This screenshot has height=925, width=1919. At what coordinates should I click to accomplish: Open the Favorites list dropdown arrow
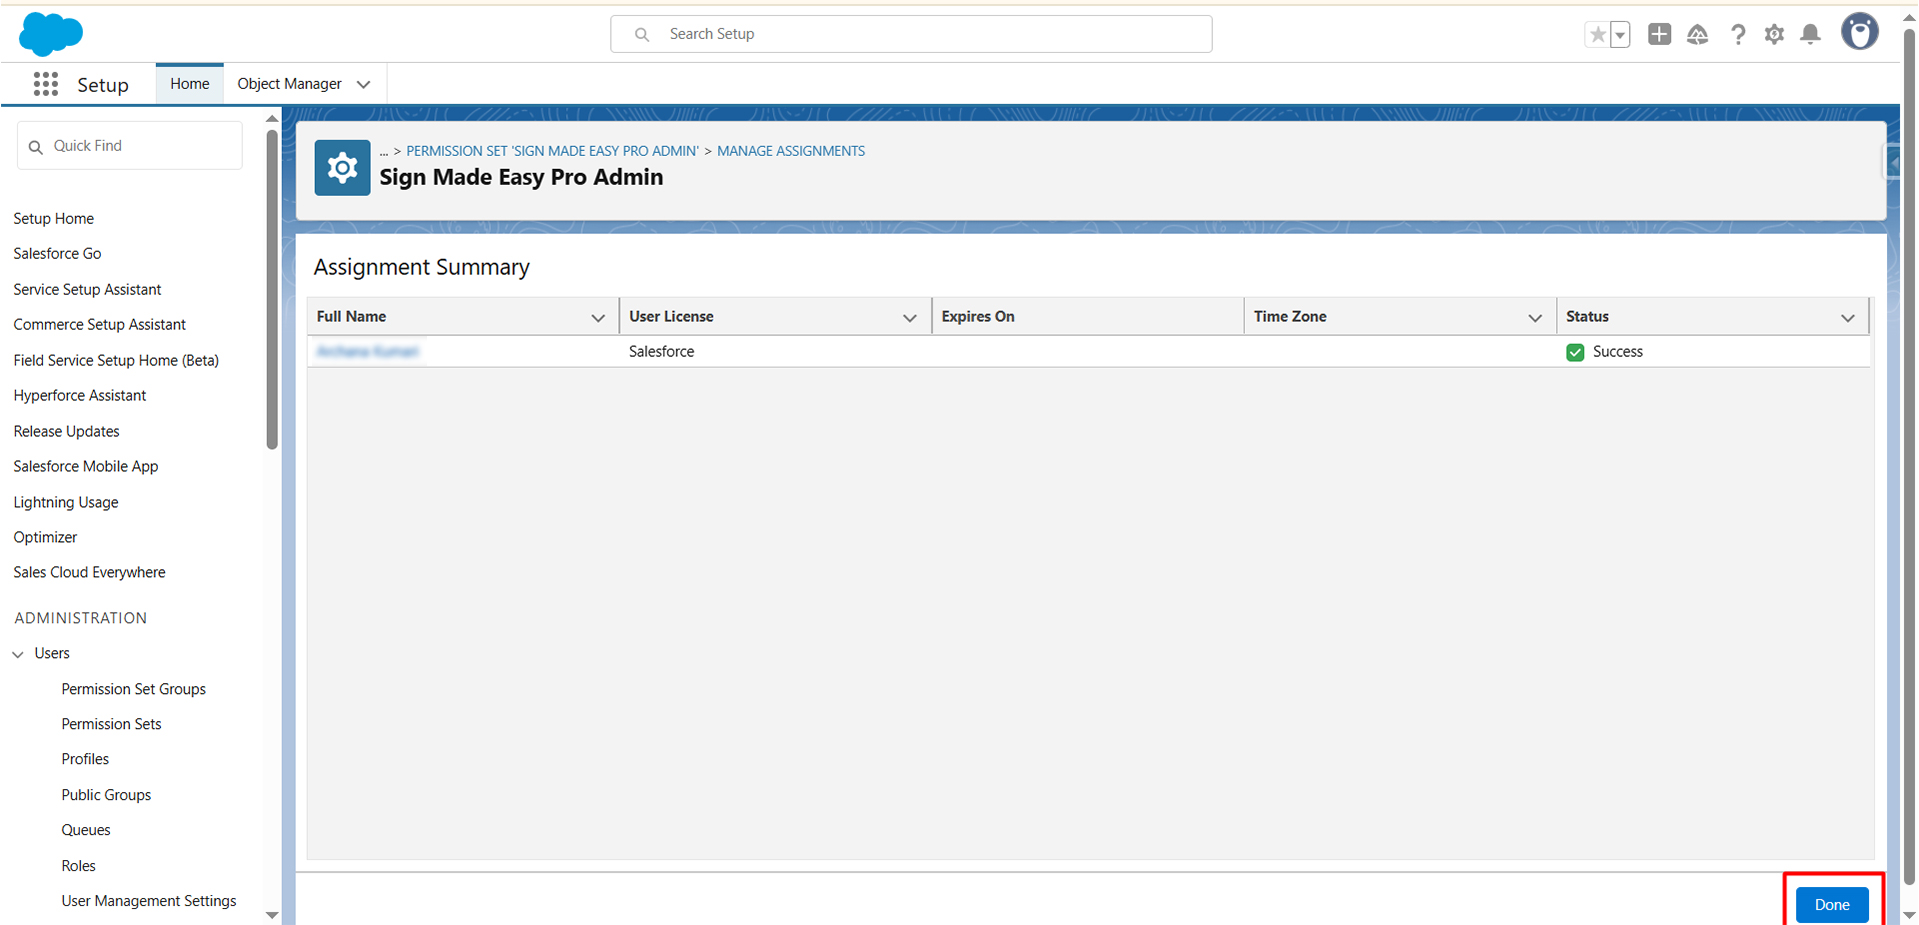1620,35
